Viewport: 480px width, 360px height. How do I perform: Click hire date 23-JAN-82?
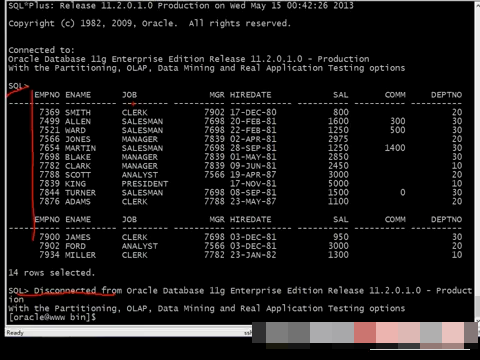click(253, 255)
